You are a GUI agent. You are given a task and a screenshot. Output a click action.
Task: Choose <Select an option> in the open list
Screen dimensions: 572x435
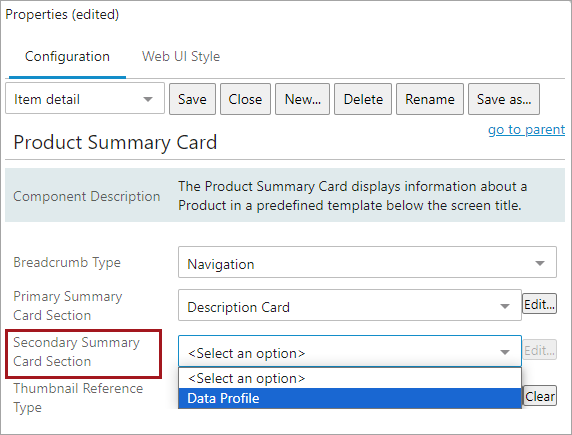point(350,378)
